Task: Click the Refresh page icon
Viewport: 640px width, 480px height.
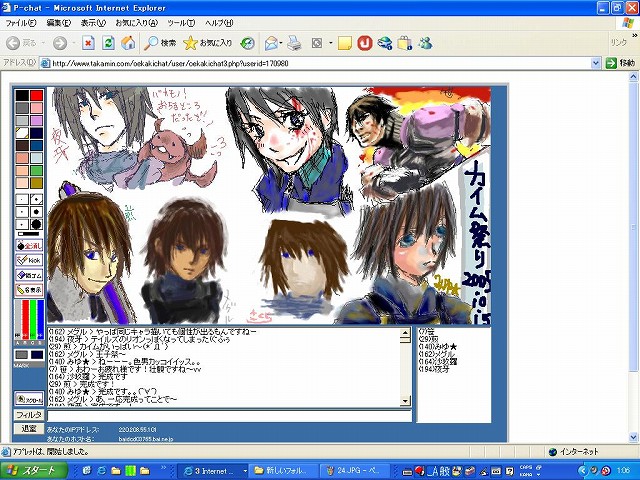Action: point(108,43)
